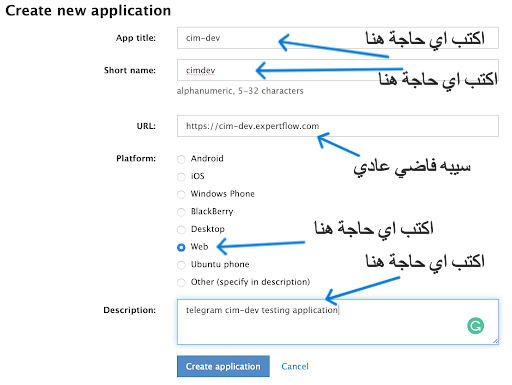Screen dimensions: 512x385
Task: Select Desktop platform option
Action: (181, 230)
